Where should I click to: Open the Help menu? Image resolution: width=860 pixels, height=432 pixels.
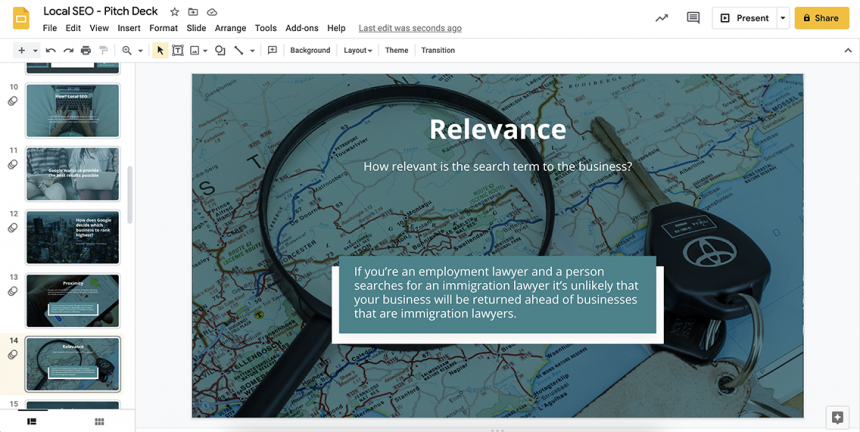pos(336,28)
